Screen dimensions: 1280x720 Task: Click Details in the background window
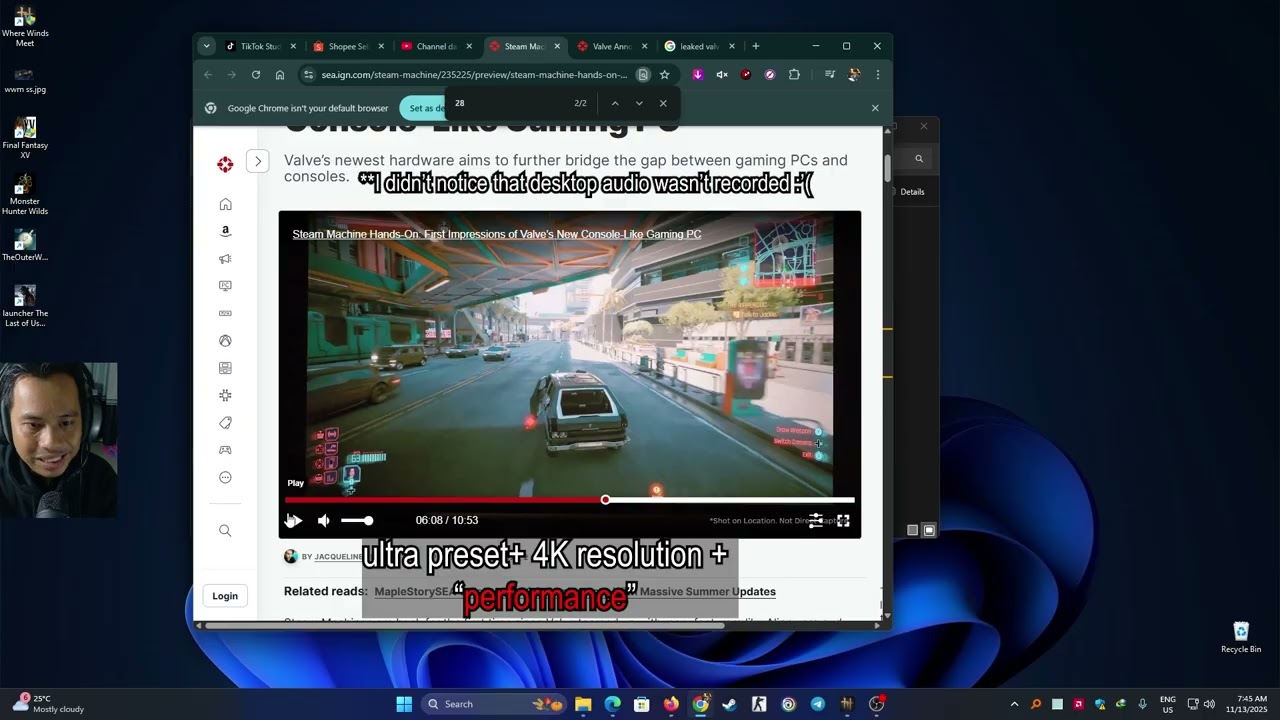[x=912, y=192]
